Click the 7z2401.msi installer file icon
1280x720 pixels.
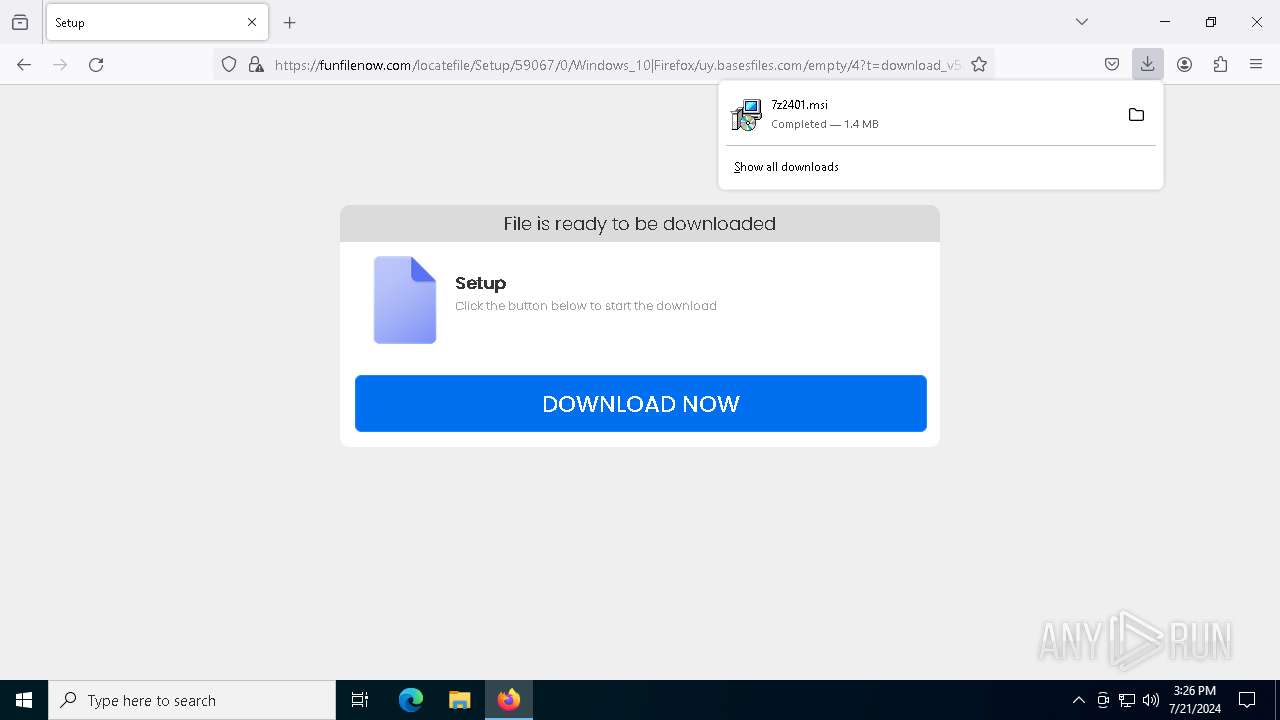(746, 115)
